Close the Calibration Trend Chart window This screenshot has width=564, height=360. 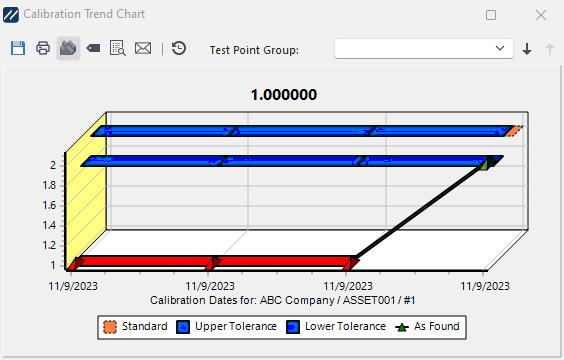[x=541, y=15]
